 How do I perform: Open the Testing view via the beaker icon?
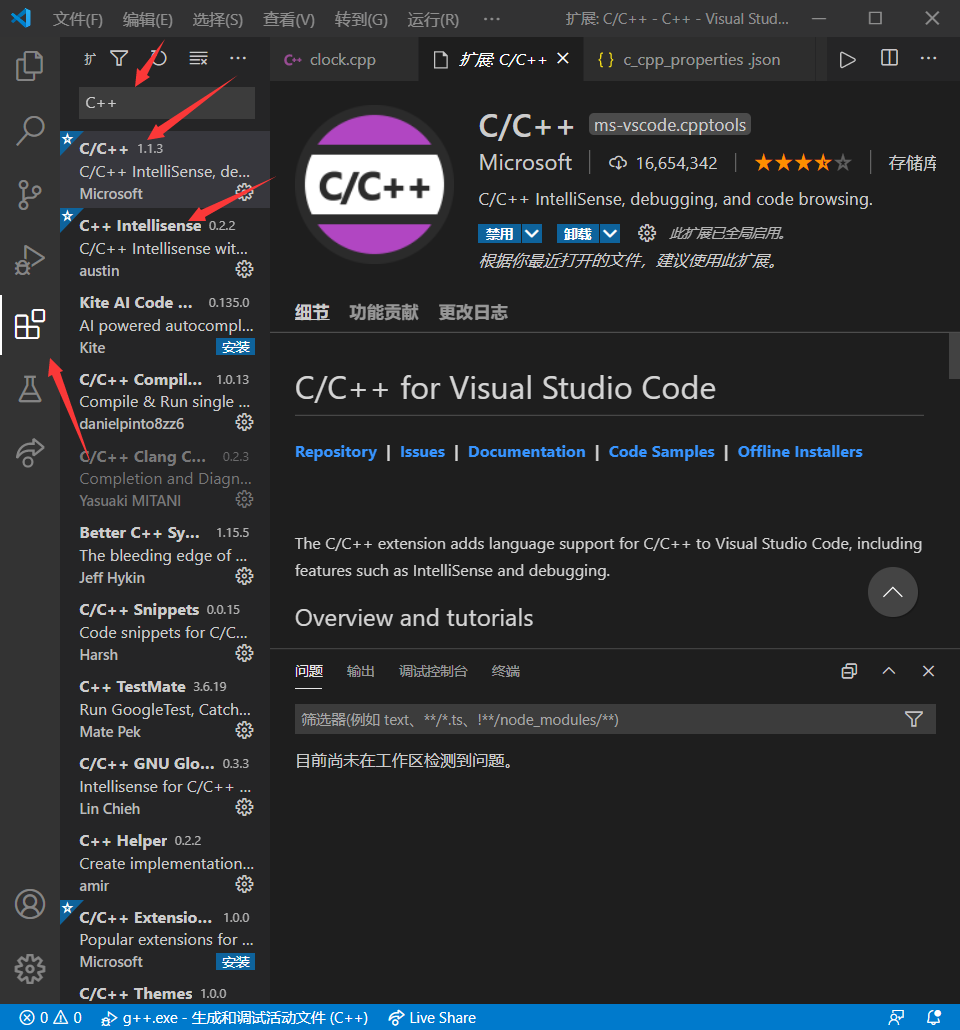(30, 389)
